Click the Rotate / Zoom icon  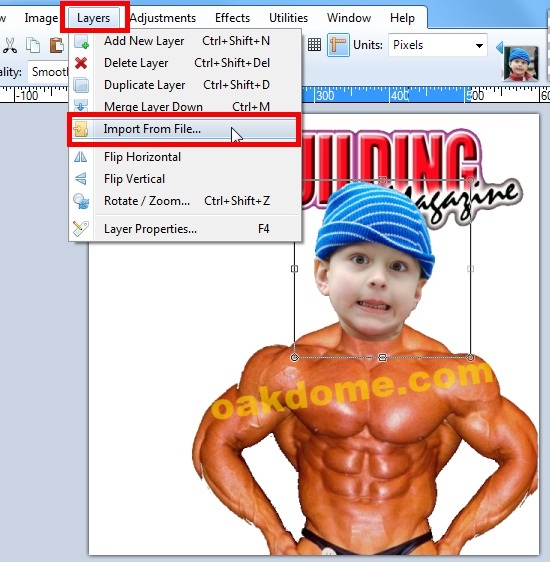[x=81, y=201]
